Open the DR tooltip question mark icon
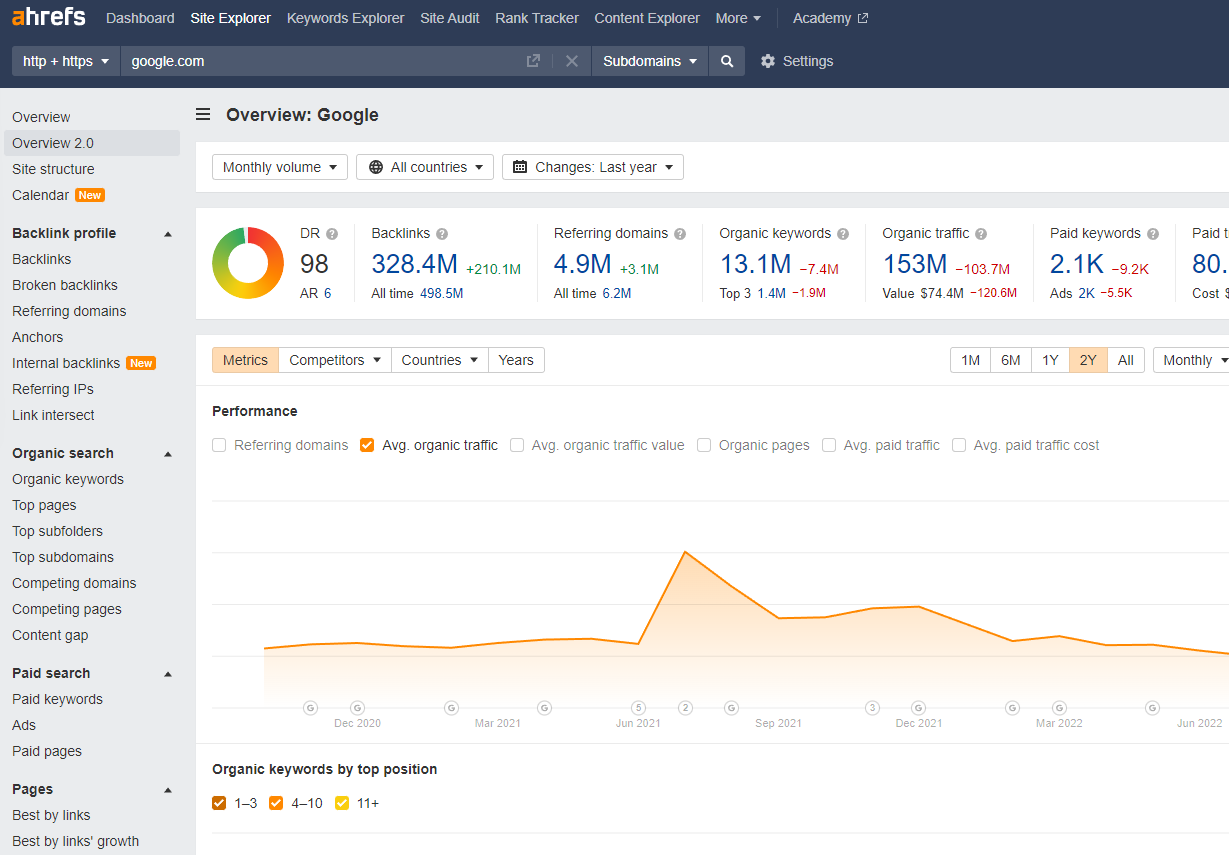The width and height of the screenshot is (1229, 855). pos(331,232)
